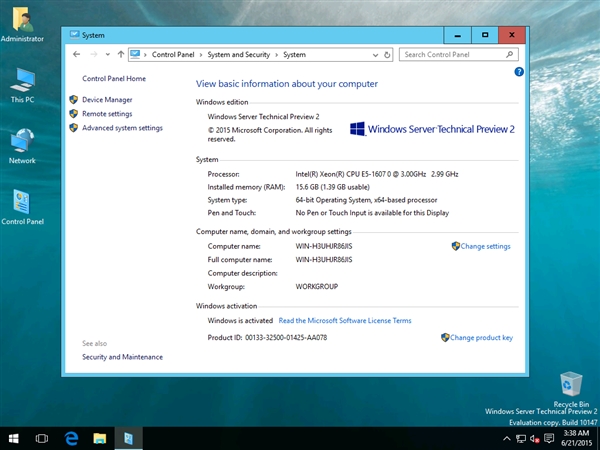Open Device Manager from the sidebar
The width and height of the screenshot is (600, 450).
point(107,100)
